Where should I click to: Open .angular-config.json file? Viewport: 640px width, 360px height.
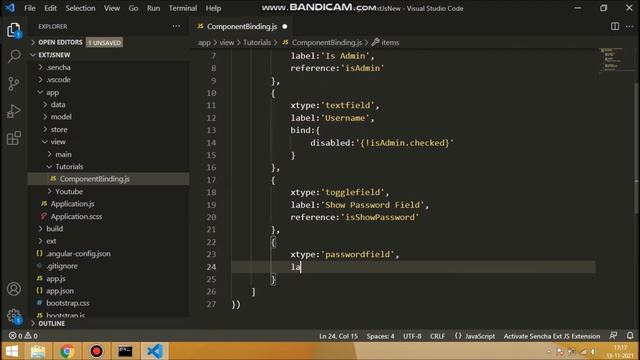pyautogui.click(x=78, y=253)
